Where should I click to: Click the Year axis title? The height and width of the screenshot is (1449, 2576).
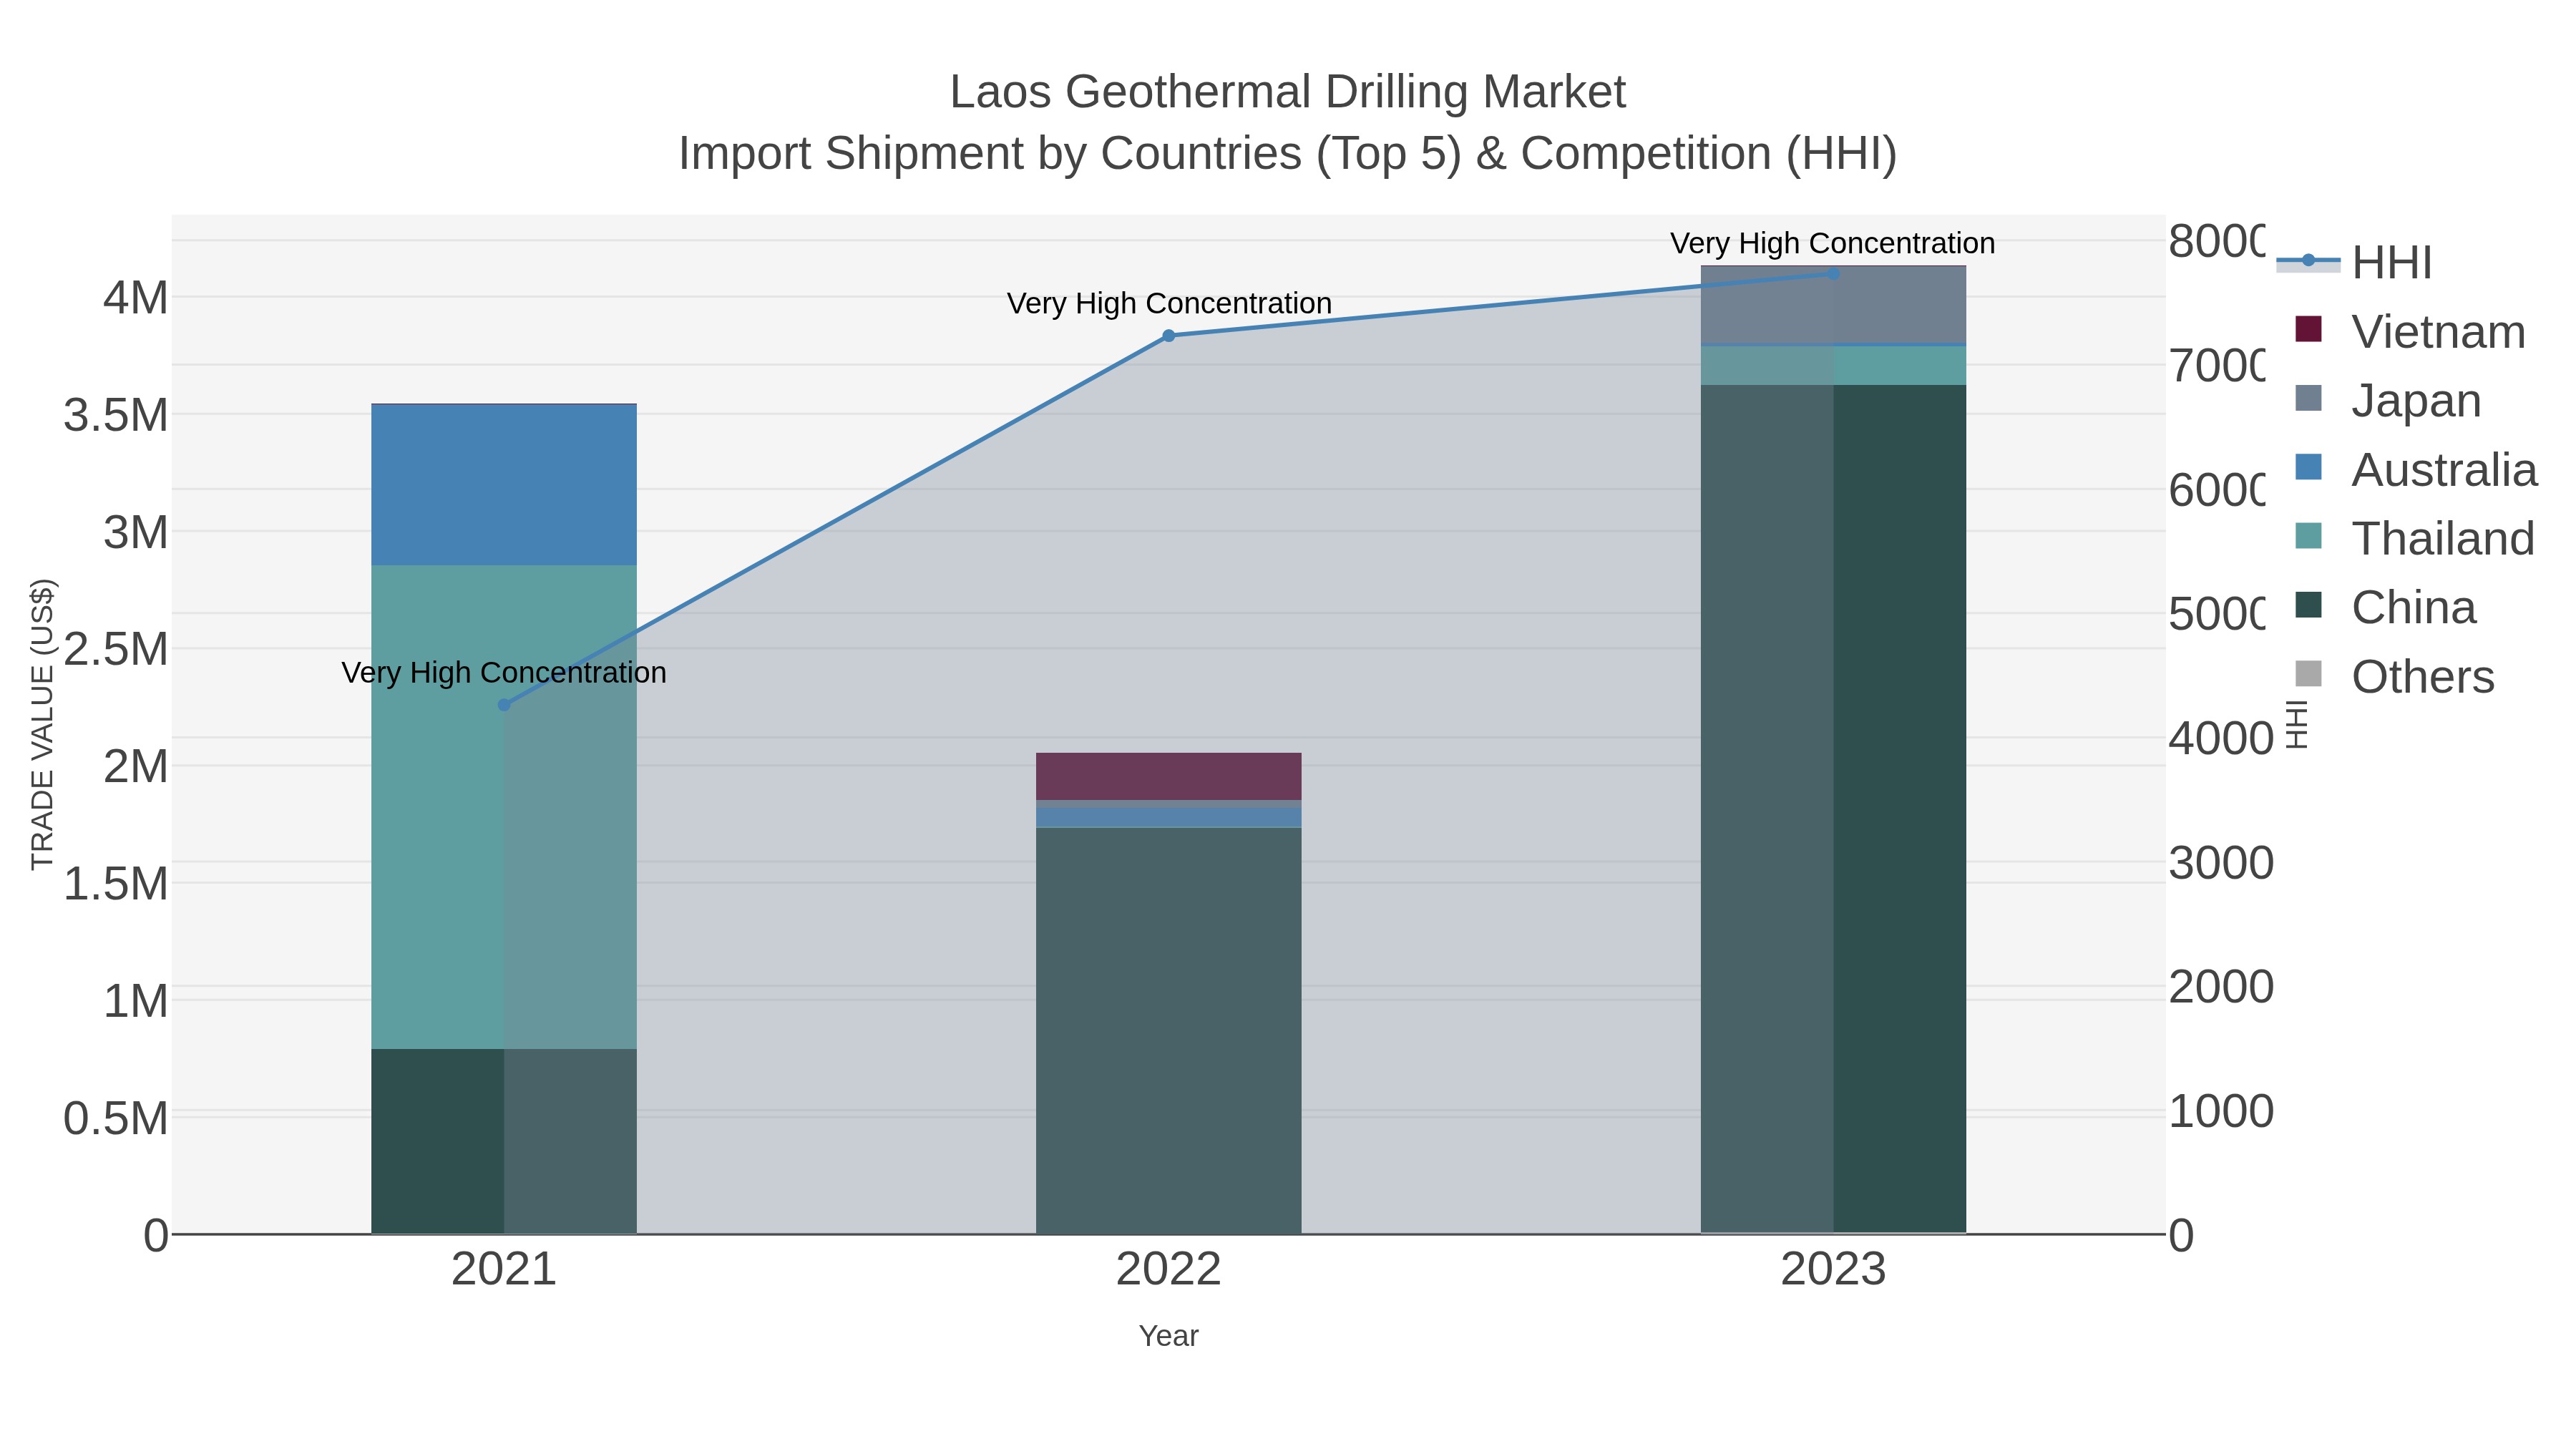(x=1168, y=1336)
